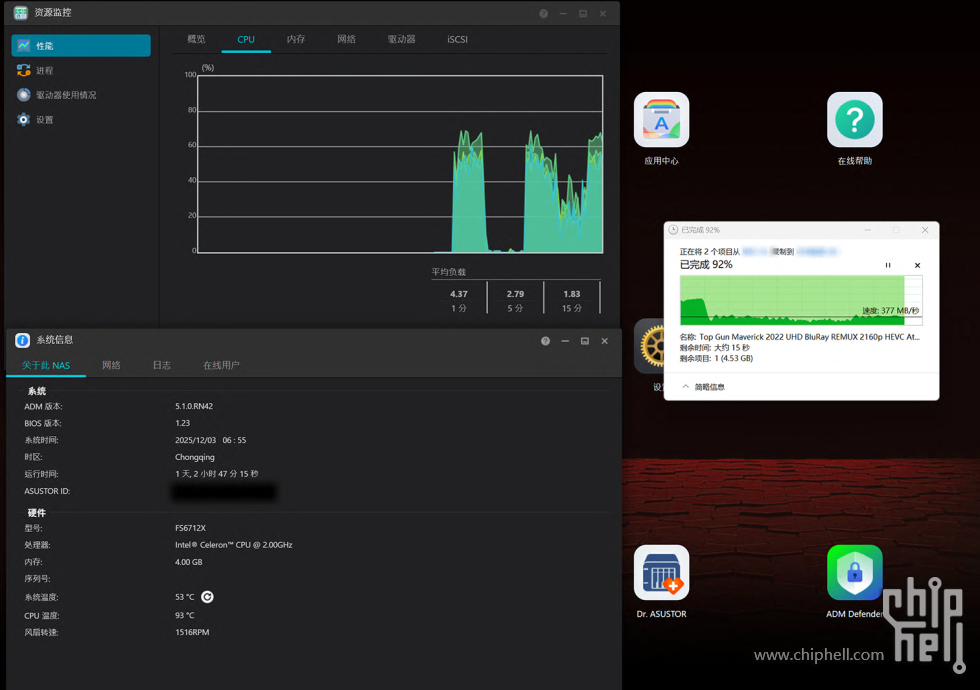Select 进程 in the resource monitor sidebar
Screen dimensions: 980x690
point(44,71)
